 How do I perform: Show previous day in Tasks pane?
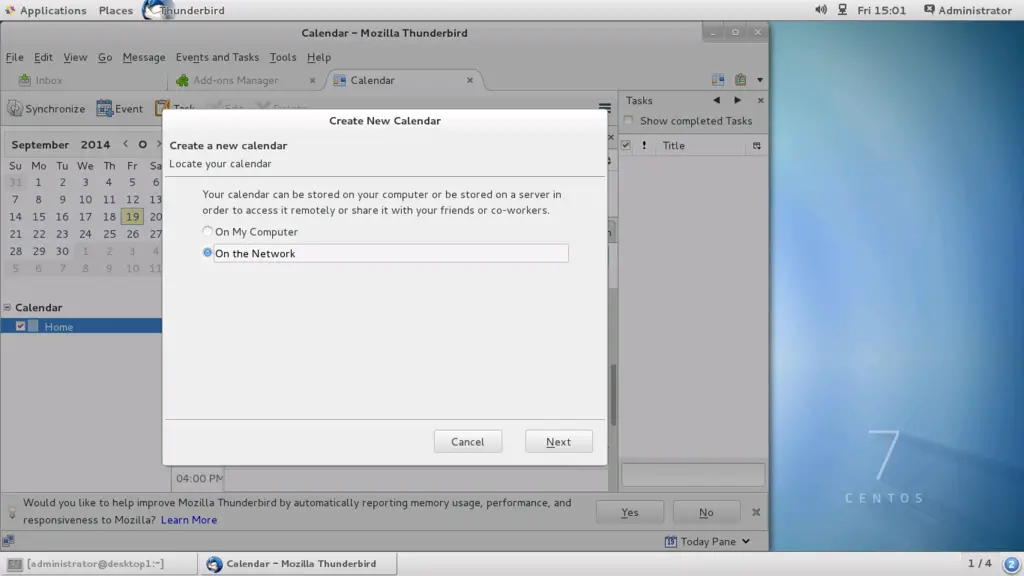pyautogui.click(x=716, y=100)
